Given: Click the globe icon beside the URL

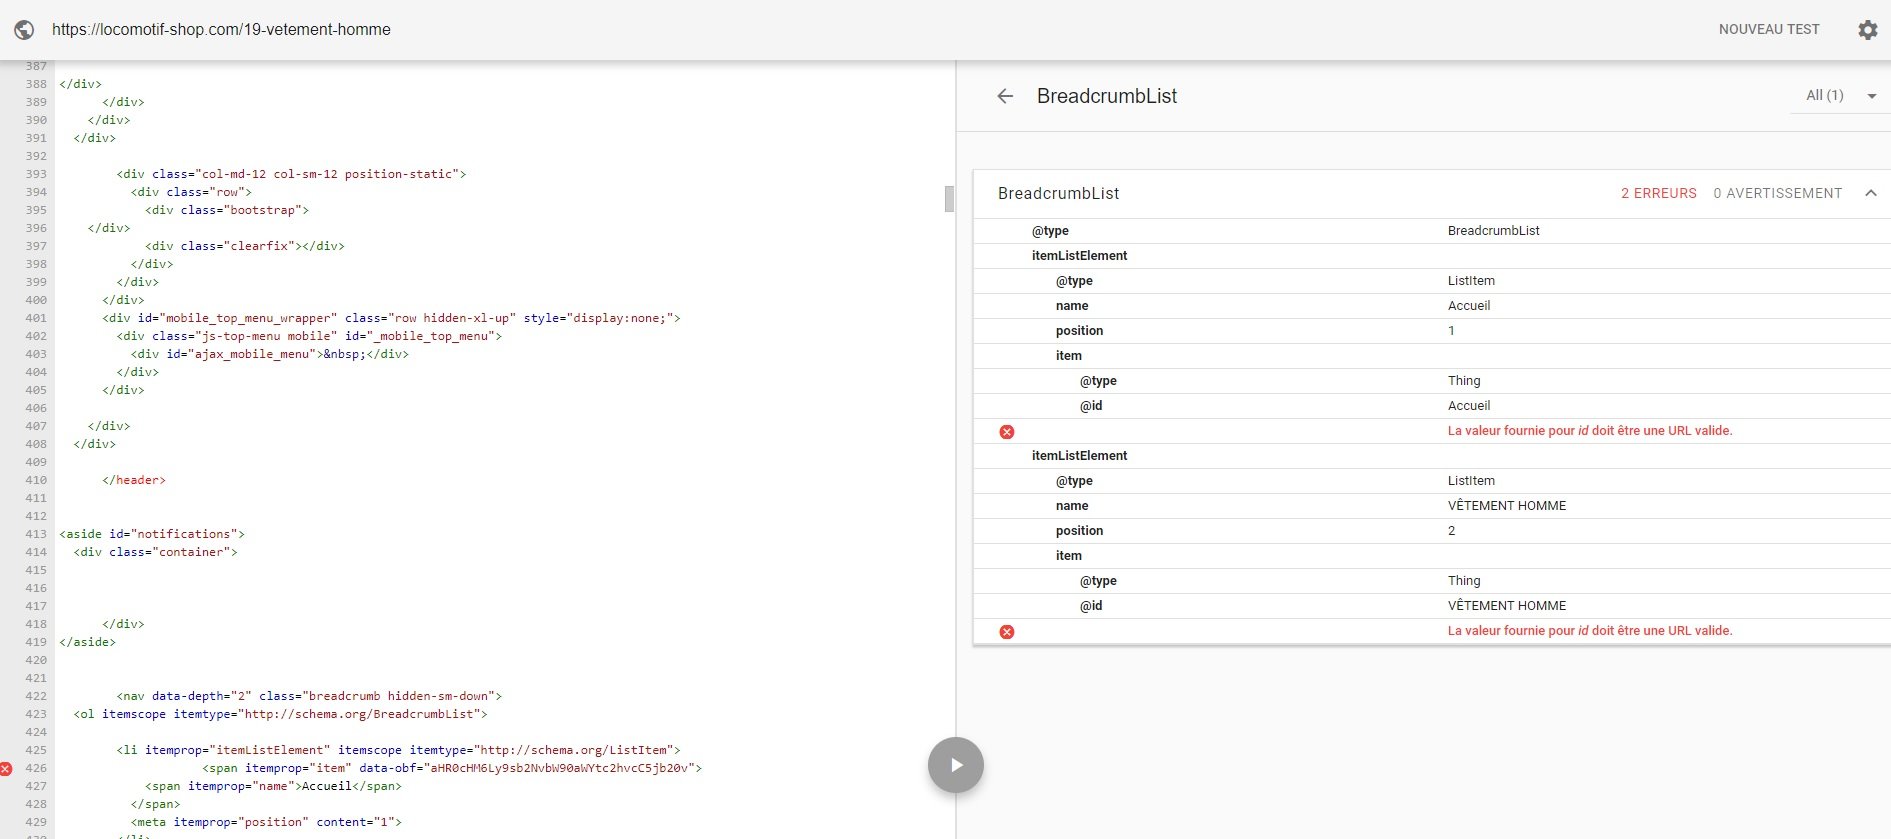Looking at the screenshot, I should [24, 30].
